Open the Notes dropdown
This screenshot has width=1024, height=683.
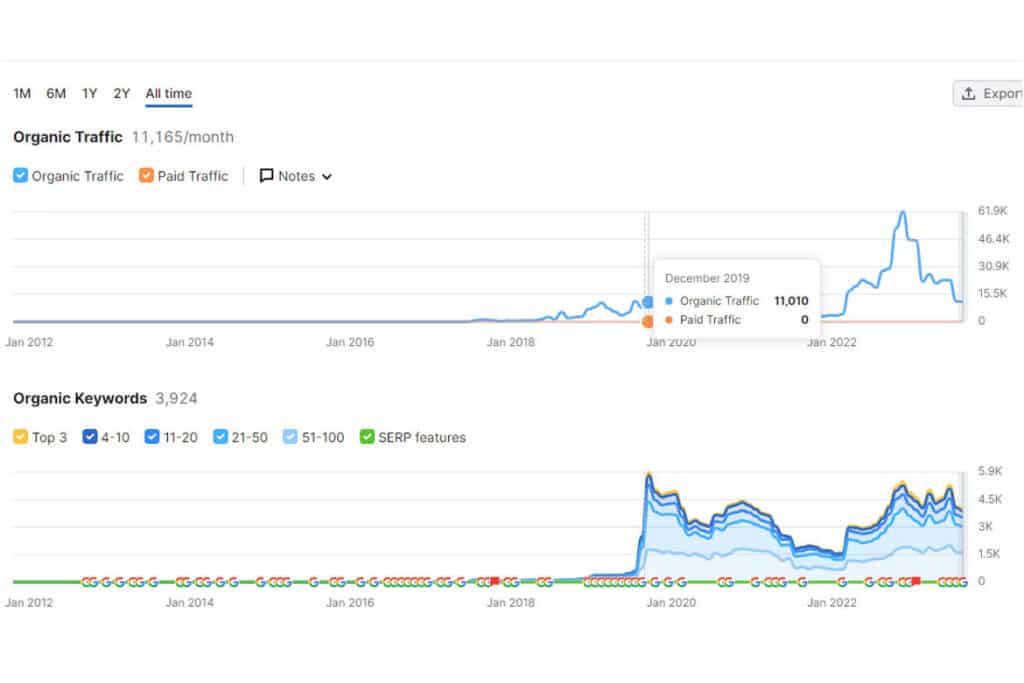[x=296, y=176]
